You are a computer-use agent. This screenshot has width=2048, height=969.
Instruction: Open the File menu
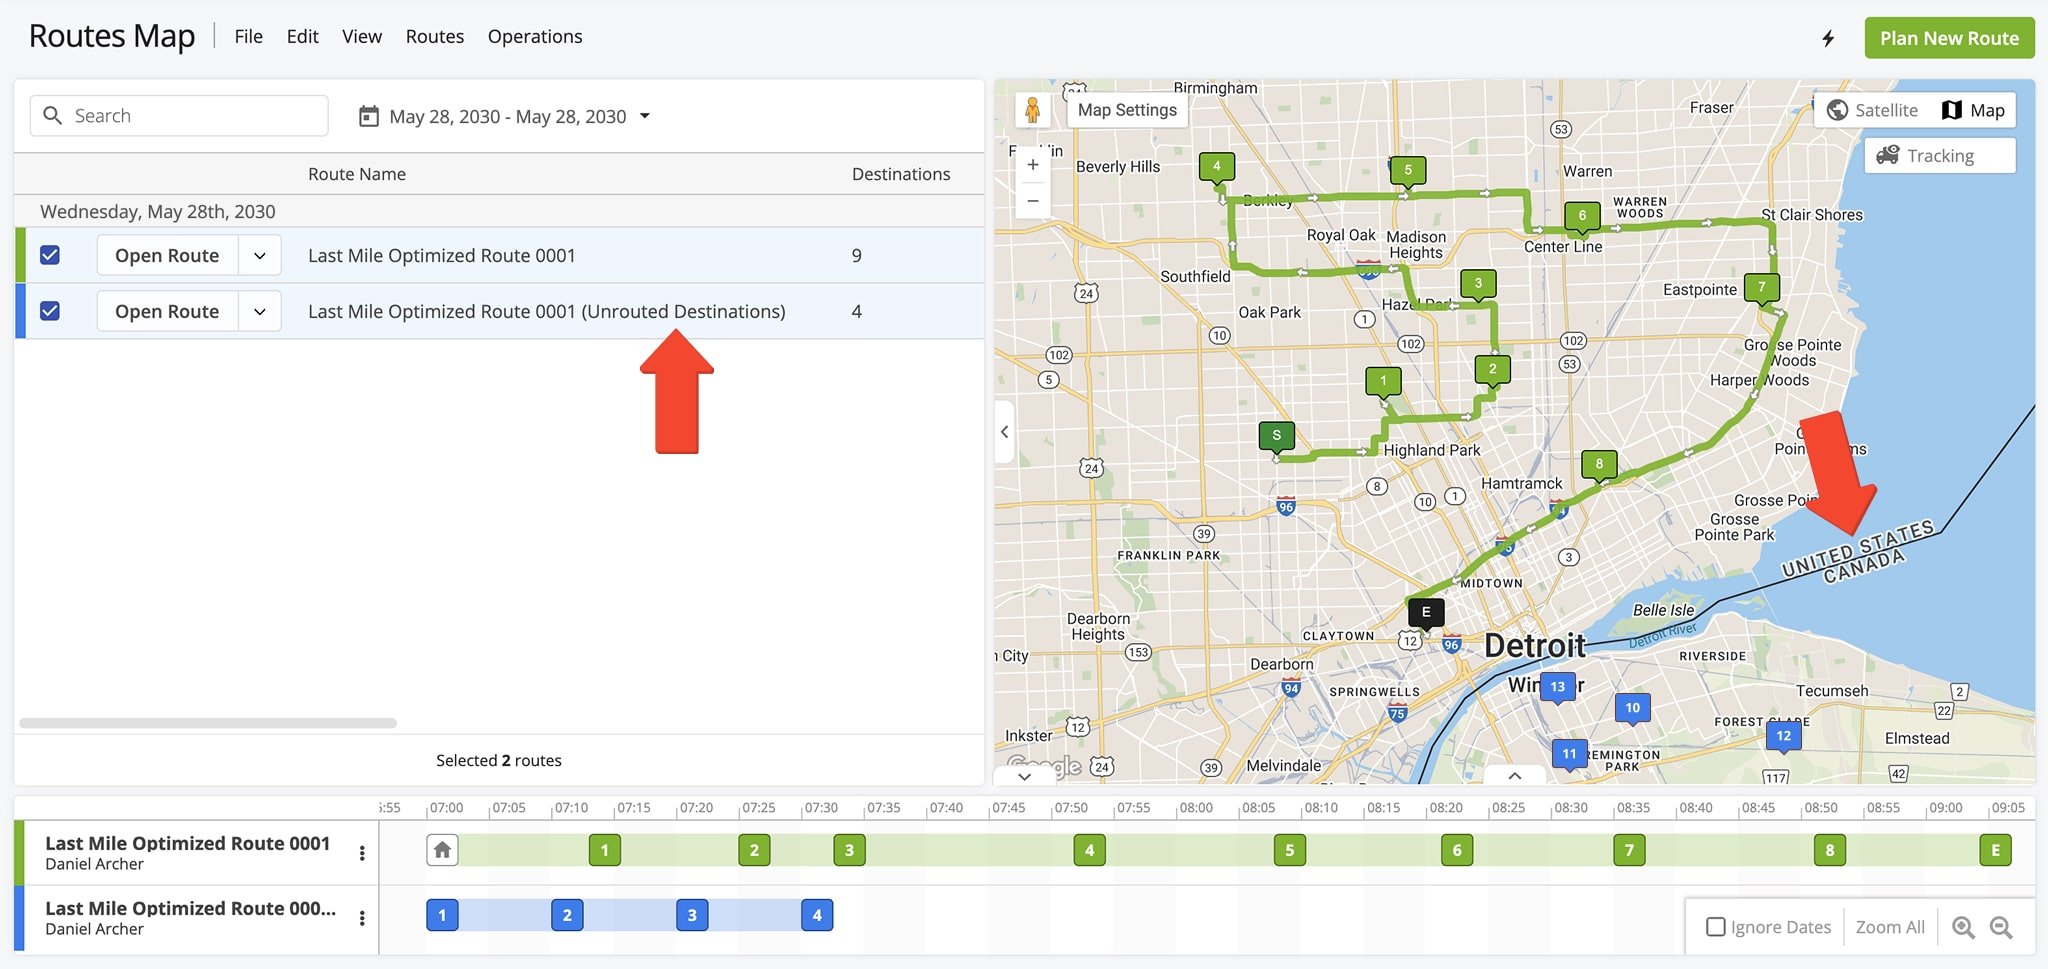point(249,37)
